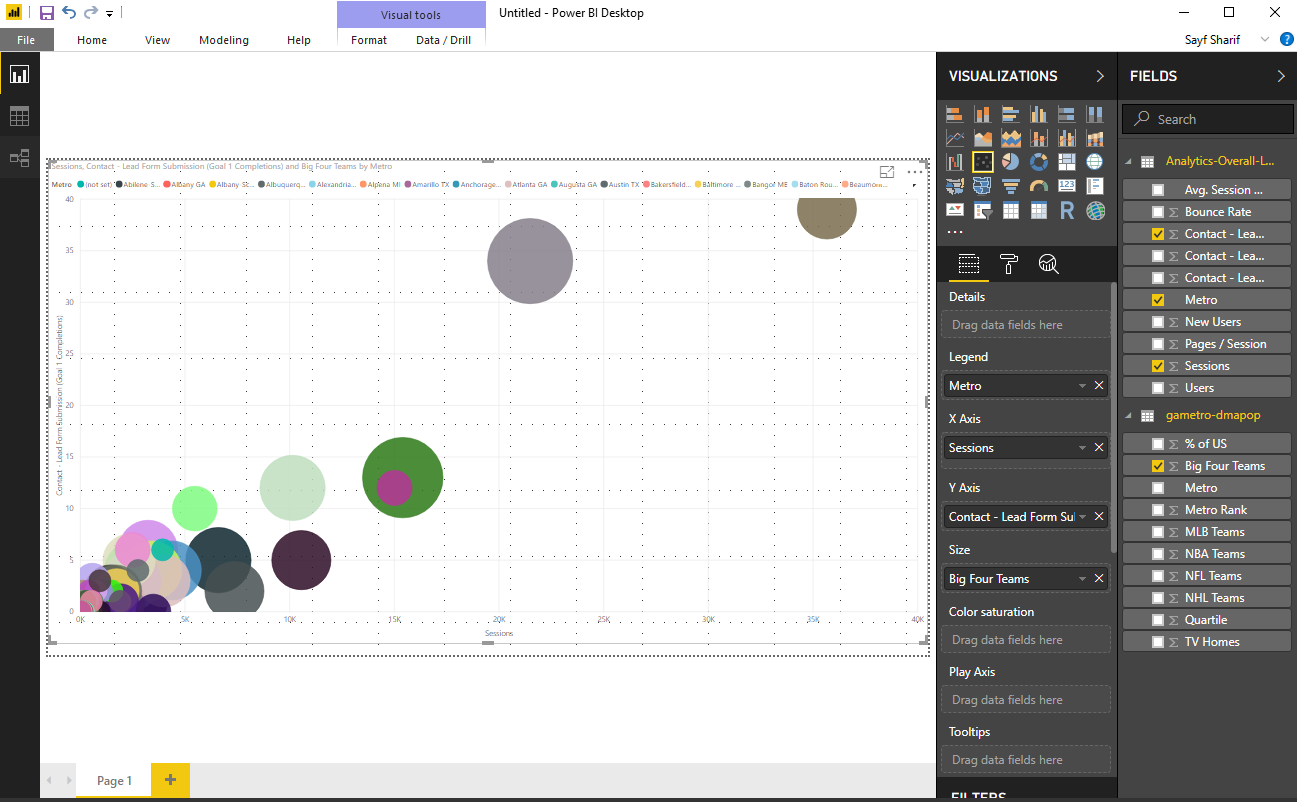
Task: Switch to Data view in left sidebar
Action: [x=19, y=116]
